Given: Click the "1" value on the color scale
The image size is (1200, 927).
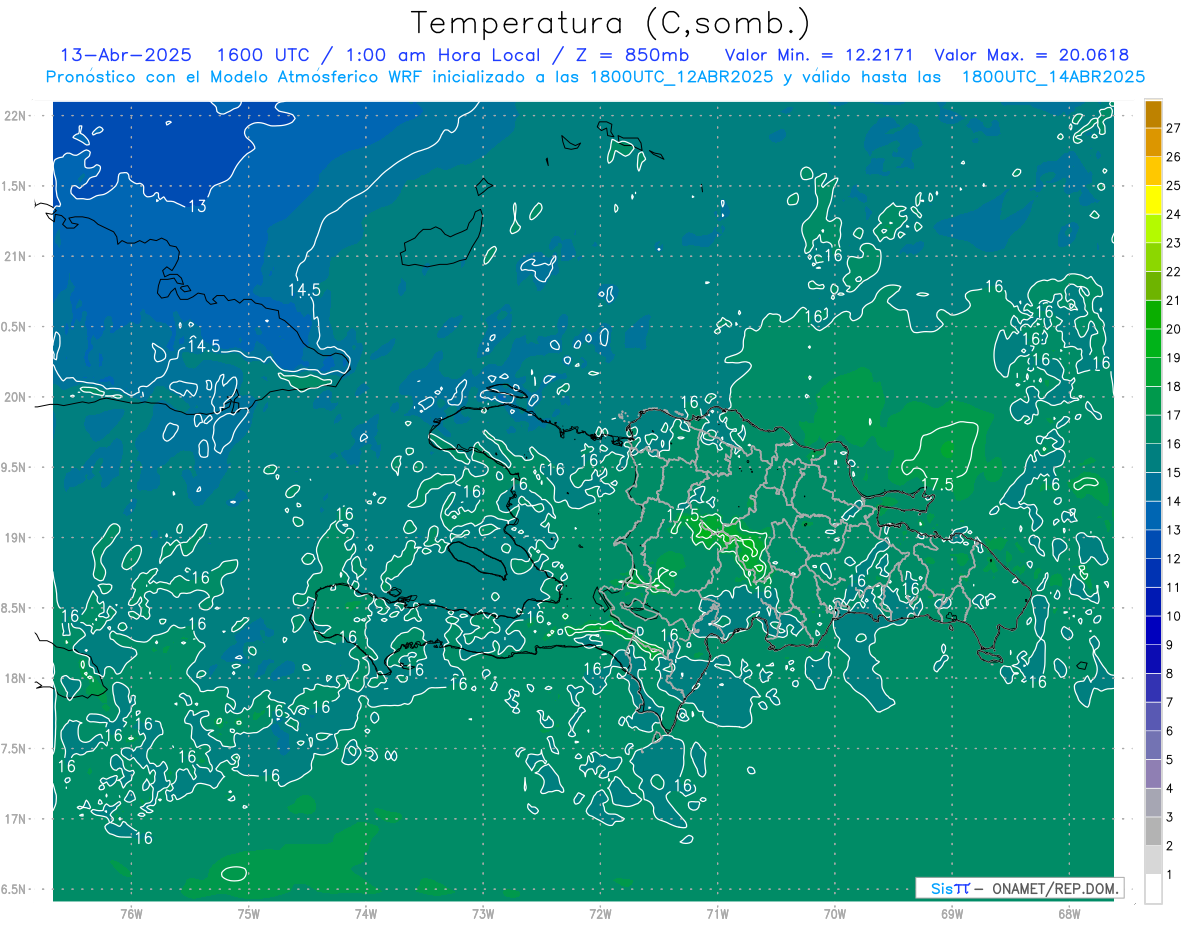Looking at the screenshot, I should pyautogui.click(x=1169, y=875).
